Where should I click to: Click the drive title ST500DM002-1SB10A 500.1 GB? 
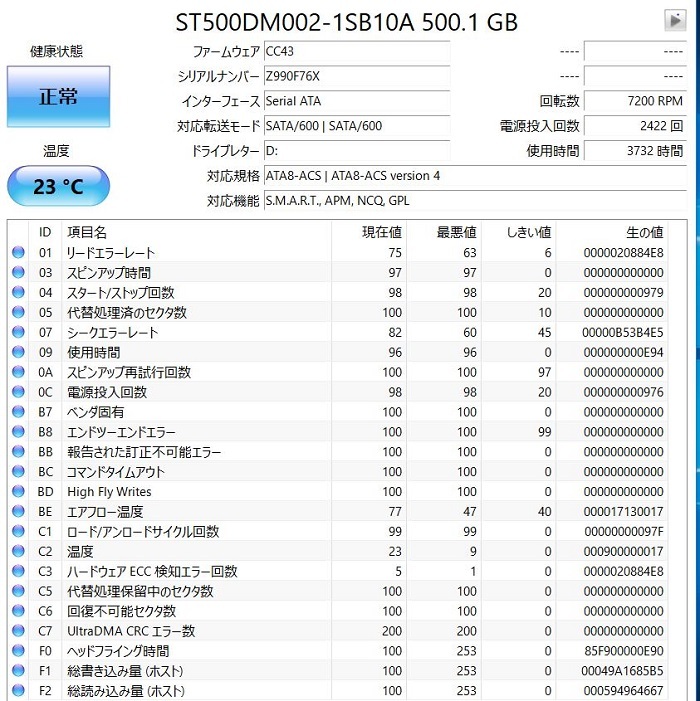pos(346,22)
